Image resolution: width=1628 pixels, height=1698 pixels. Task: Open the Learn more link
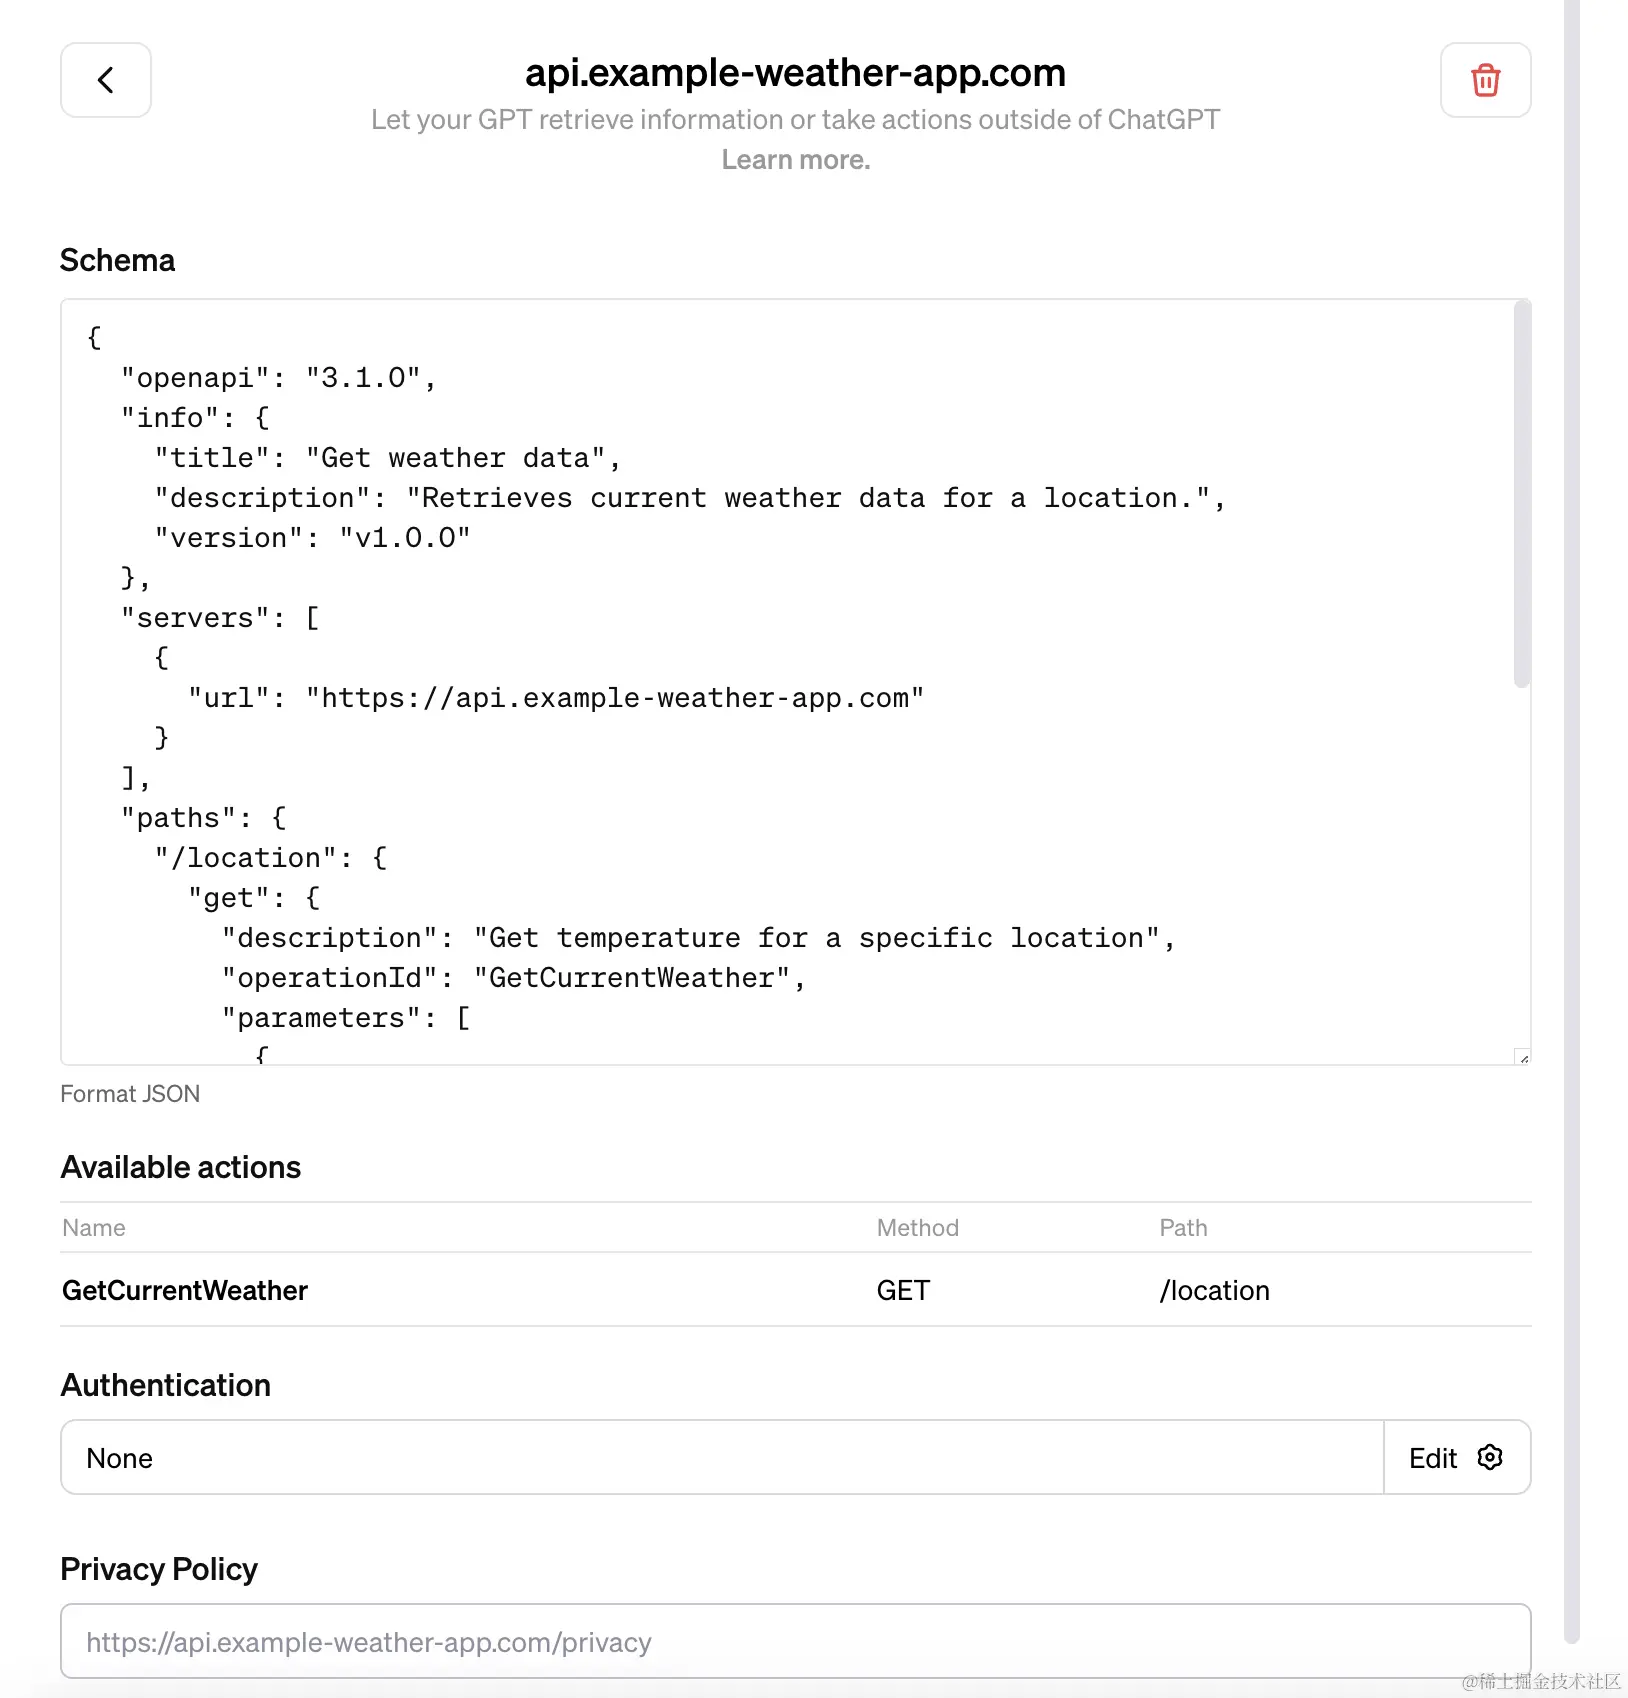[x=796, y=160]
